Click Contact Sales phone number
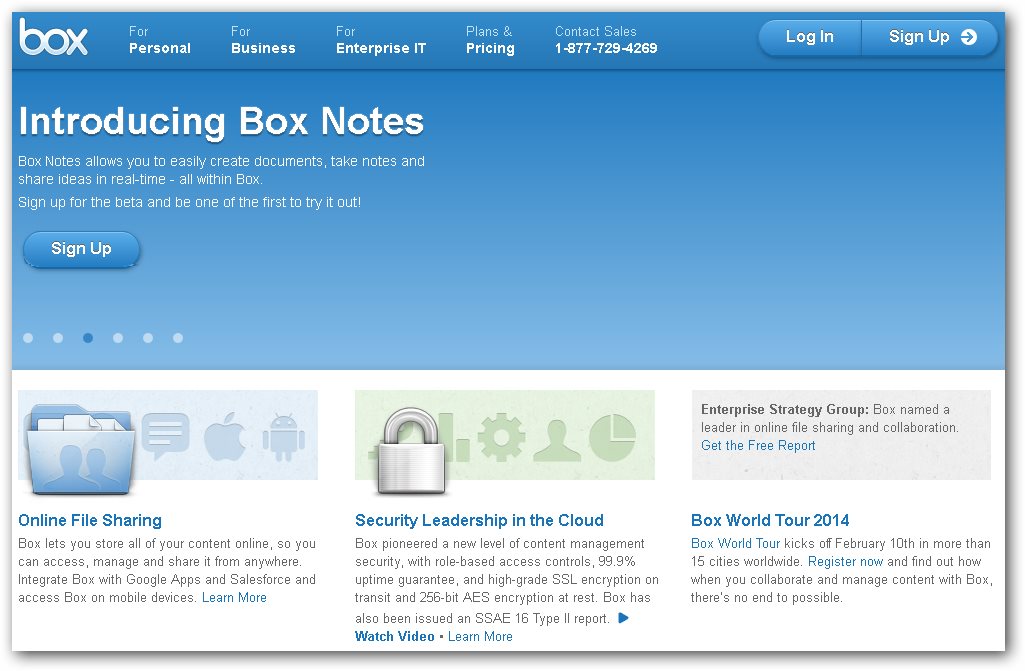1025x671 pixels. click(606, 48)
